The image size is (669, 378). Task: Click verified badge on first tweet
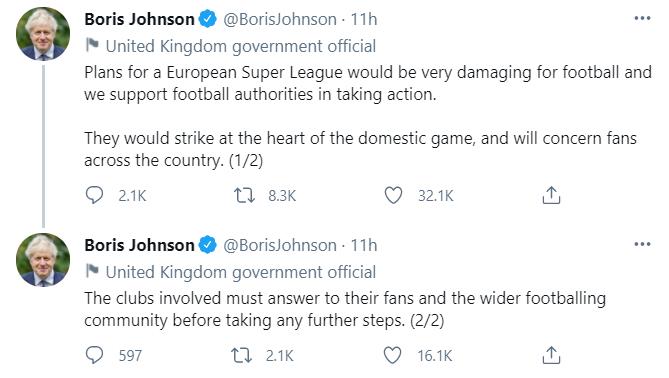click(x=208, y=19)
